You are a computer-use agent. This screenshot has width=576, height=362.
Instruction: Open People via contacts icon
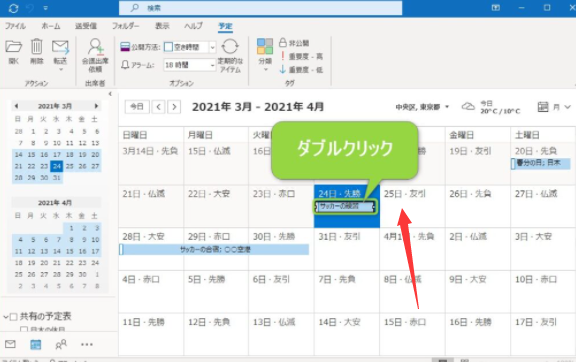click(x=61, y=344)
